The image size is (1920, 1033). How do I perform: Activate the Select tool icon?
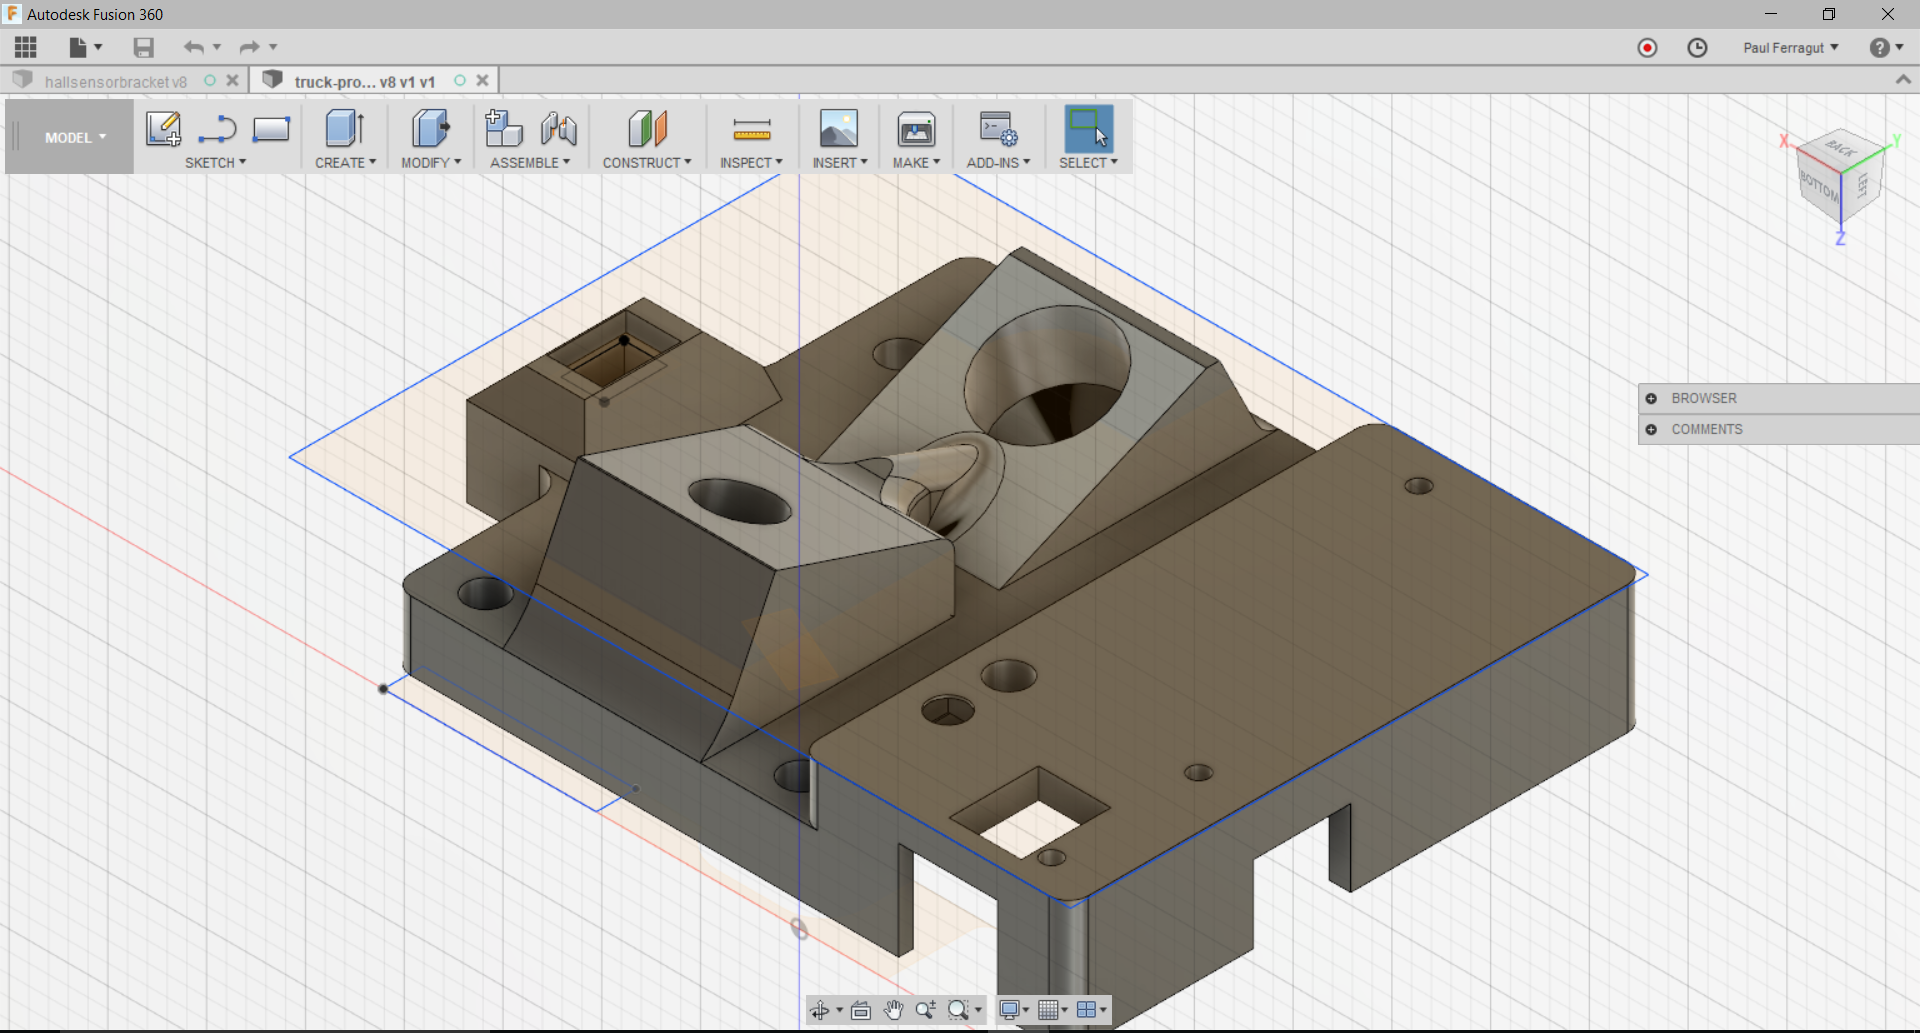(1089, 129)
